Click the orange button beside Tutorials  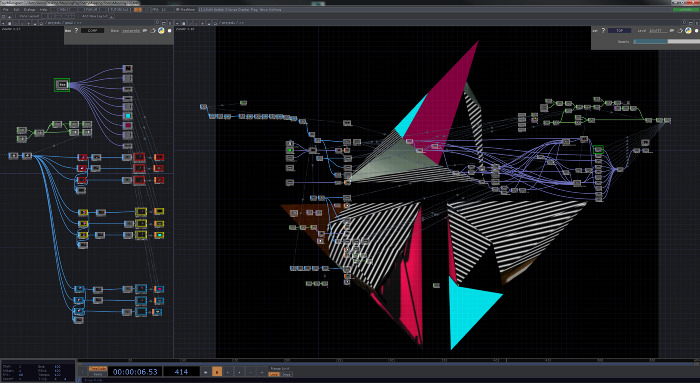138,9
